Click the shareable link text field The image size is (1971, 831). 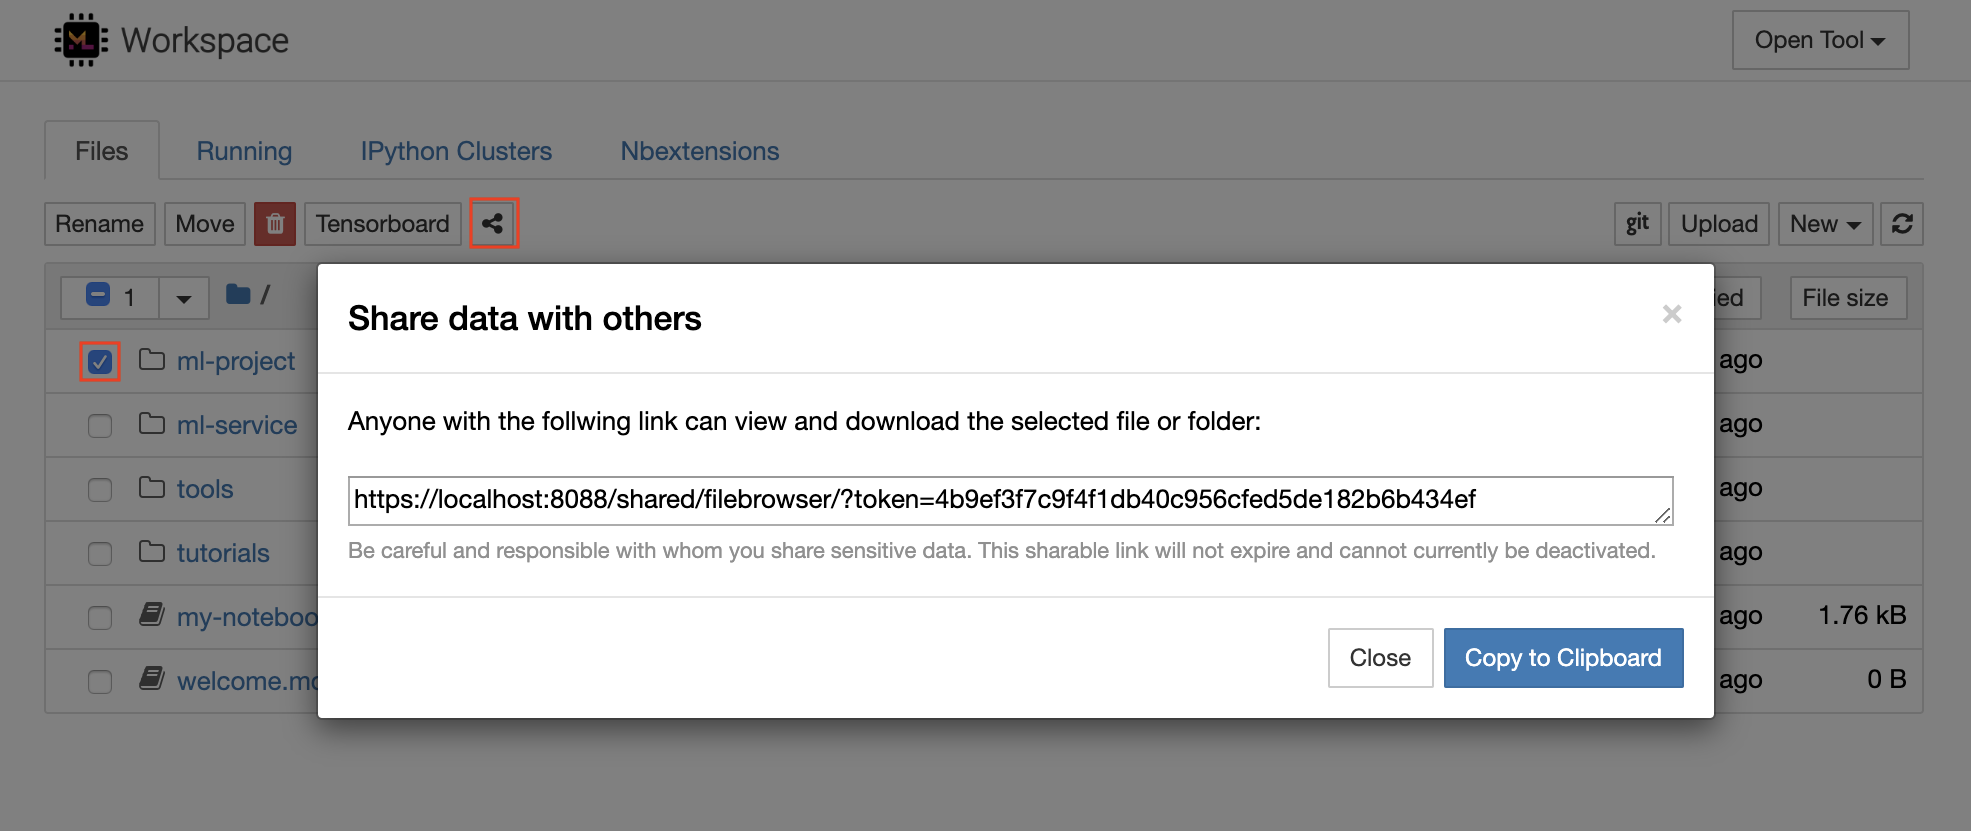[x=1010, y=500]
